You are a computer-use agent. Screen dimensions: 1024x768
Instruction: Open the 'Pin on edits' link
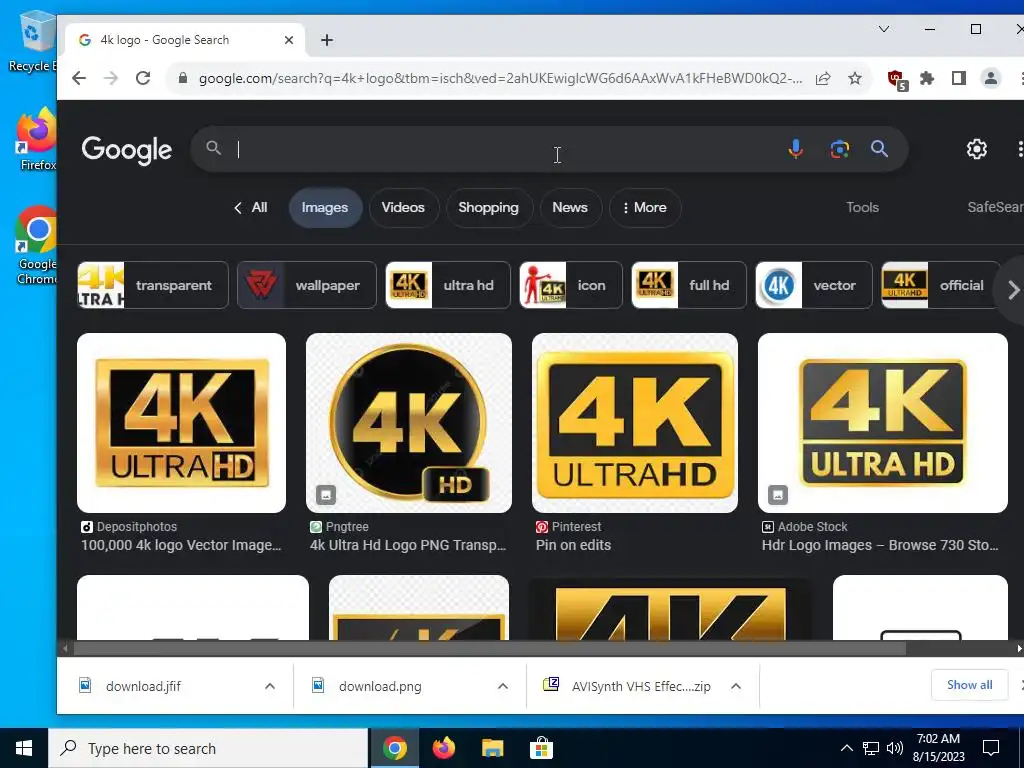click(573, 545)
